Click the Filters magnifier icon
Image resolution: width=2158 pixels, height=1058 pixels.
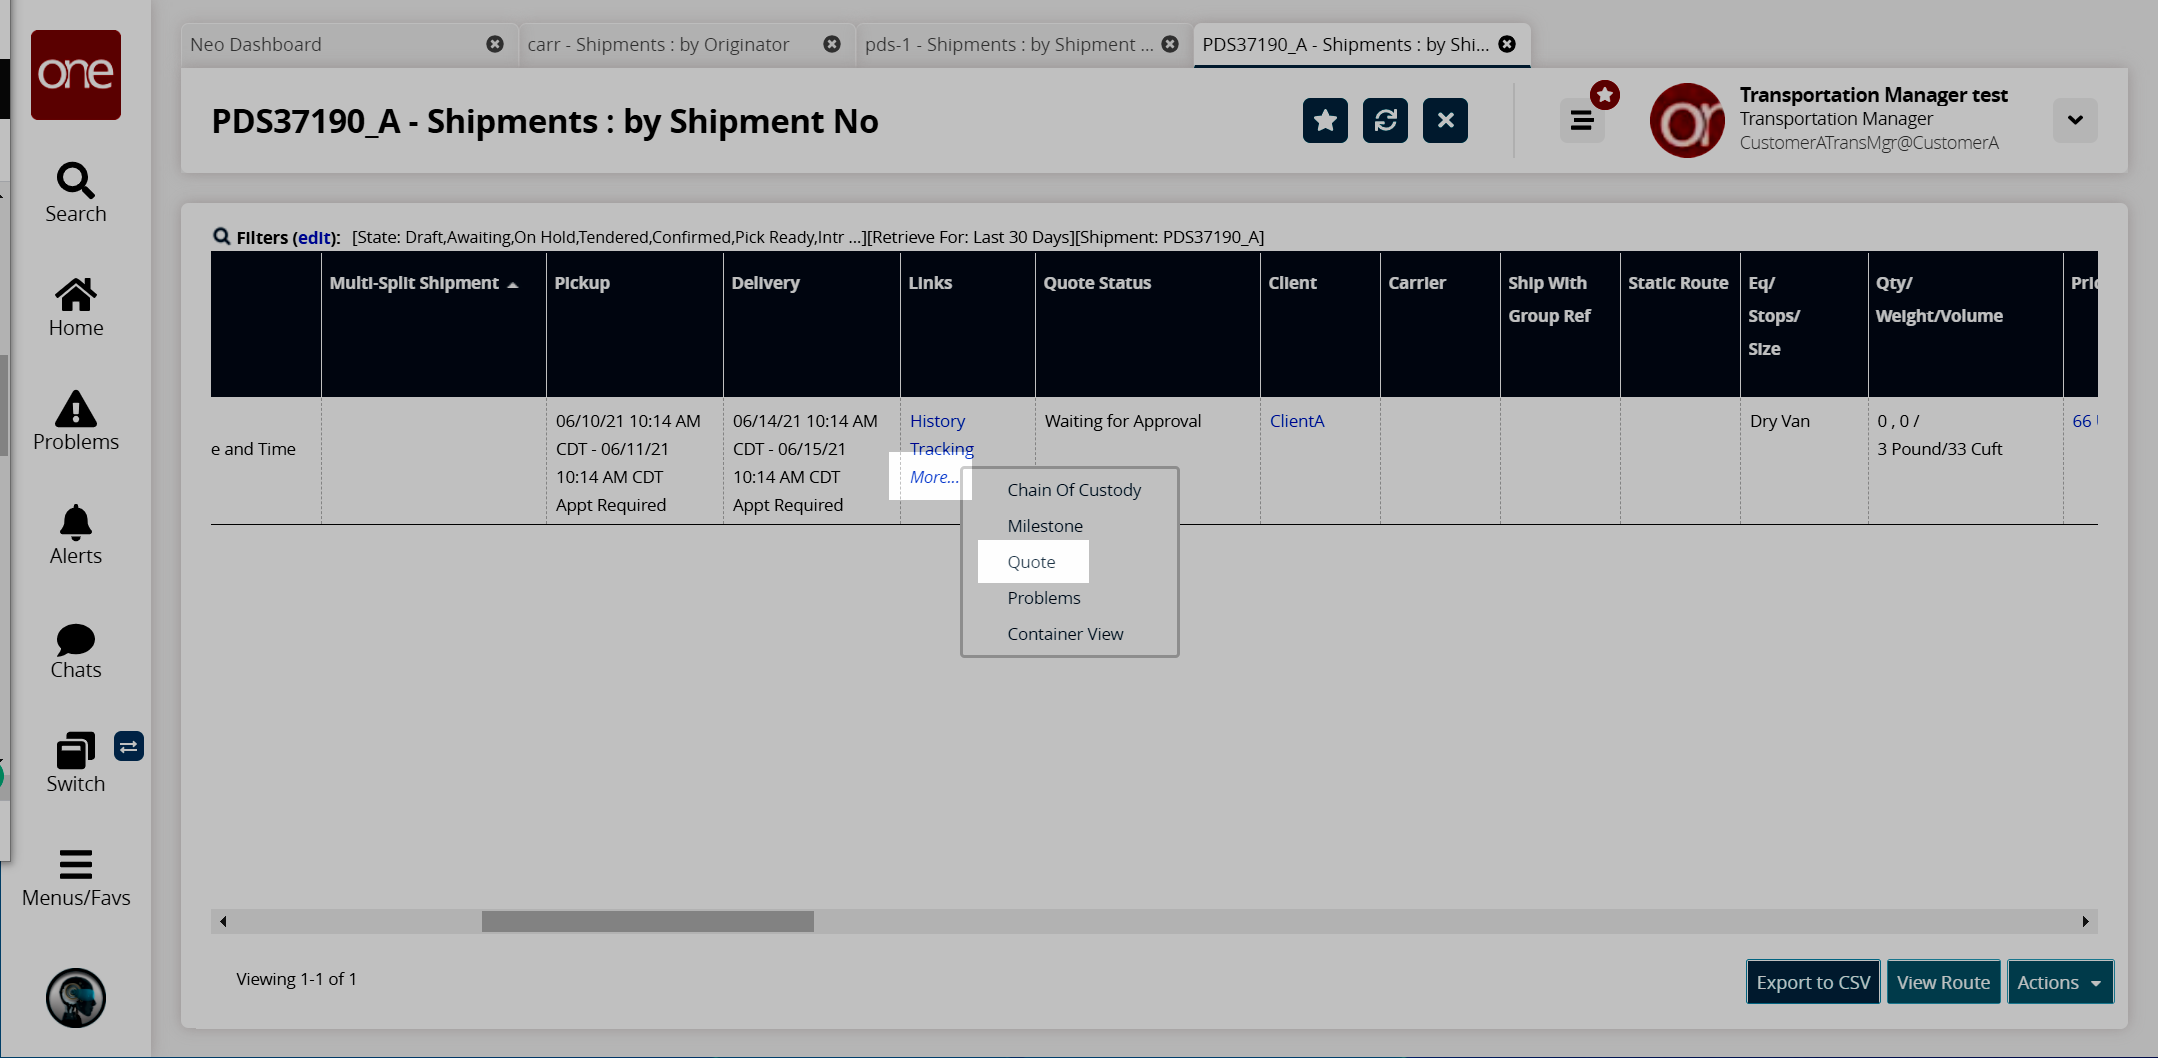[222, 236]
